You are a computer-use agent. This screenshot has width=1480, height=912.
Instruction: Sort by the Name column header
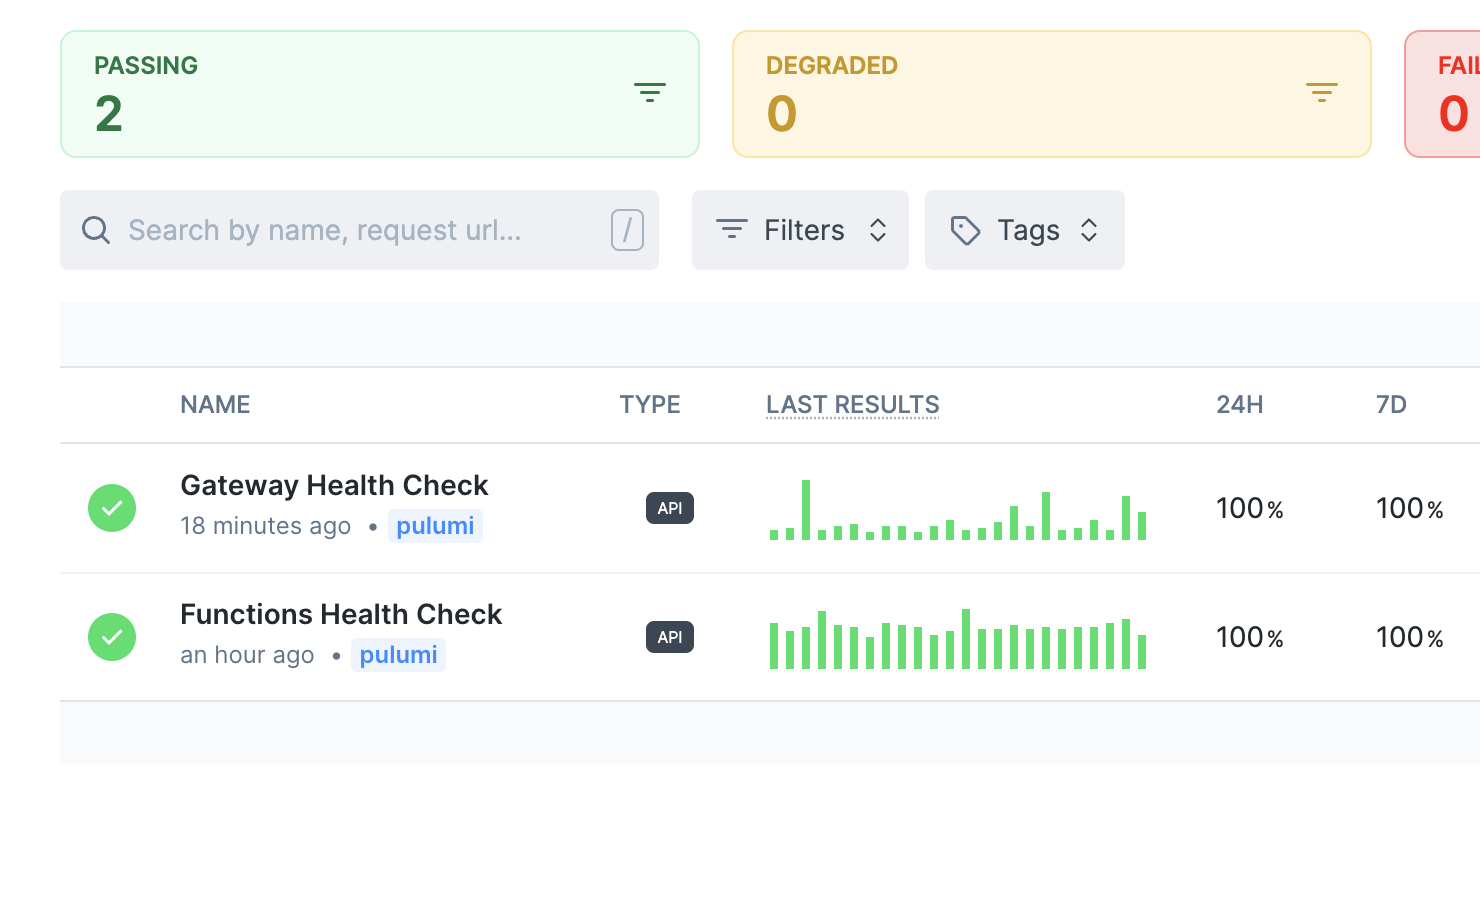[215, 405]
